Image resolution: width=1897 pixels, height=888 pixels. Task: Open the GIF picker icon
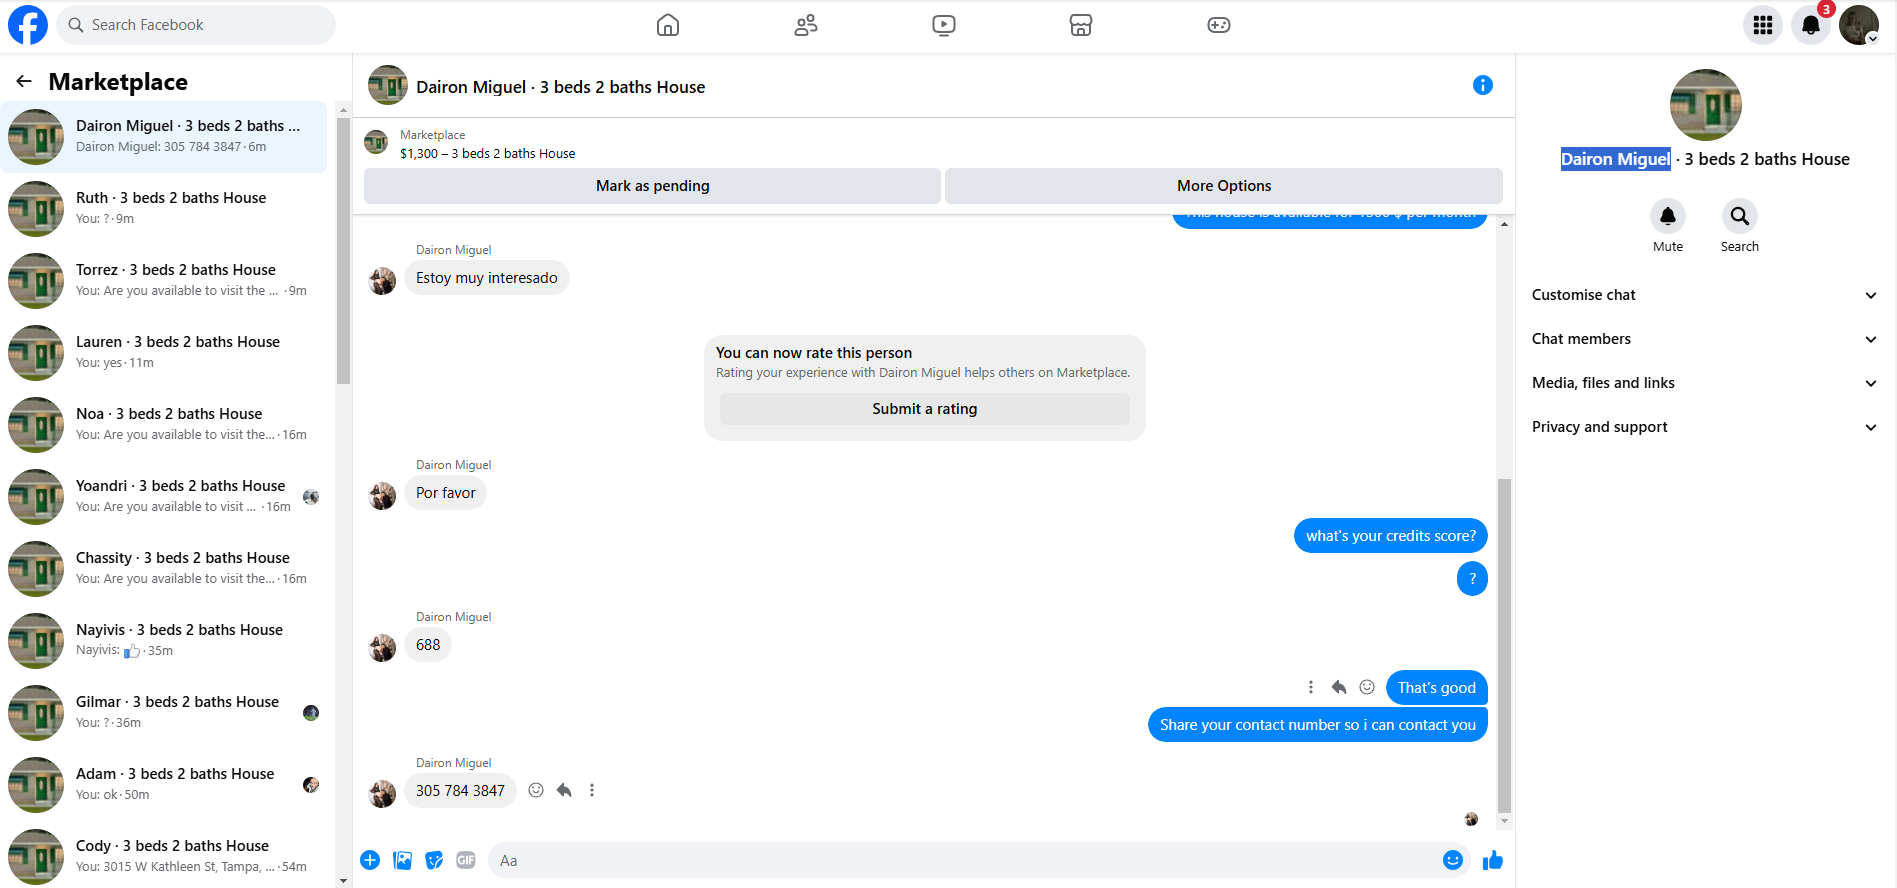point(466,860)
